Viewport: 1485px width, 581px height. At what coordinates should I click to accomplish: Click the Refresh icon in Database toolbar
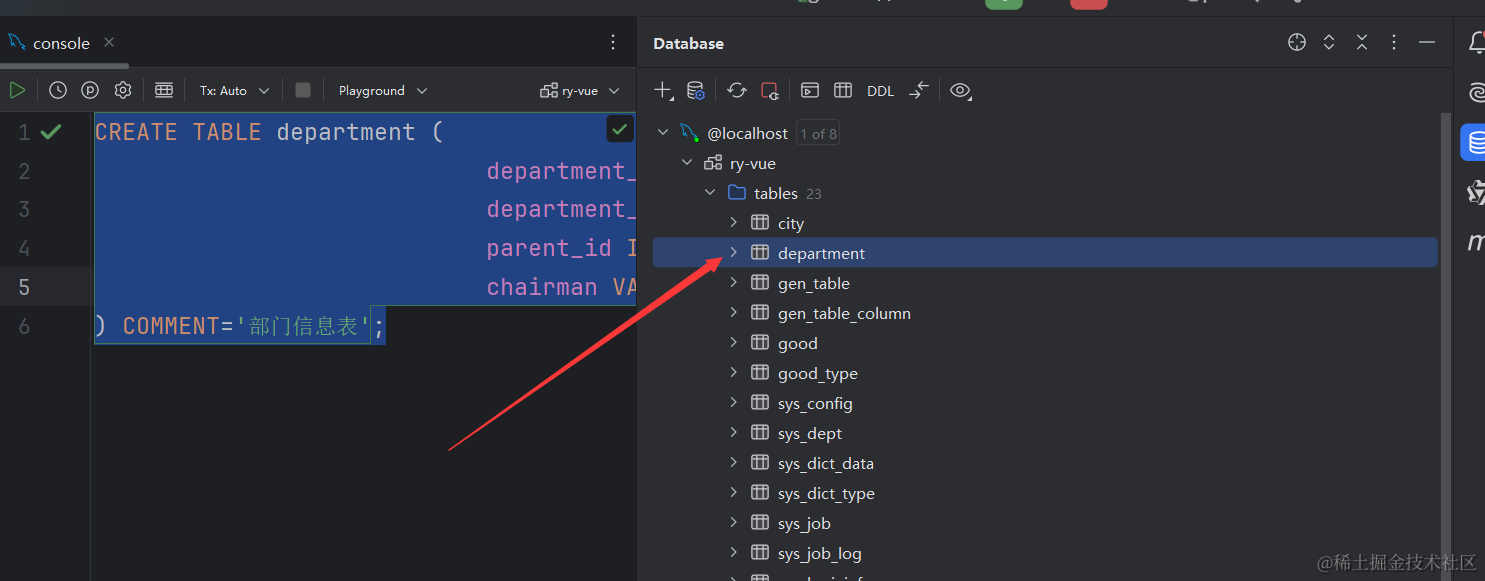click(x=737, y=90)
